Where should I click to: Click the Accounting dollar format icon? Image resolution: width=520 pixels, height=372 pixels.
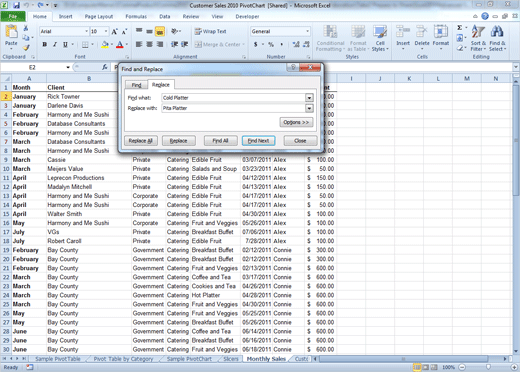(256, 44)
